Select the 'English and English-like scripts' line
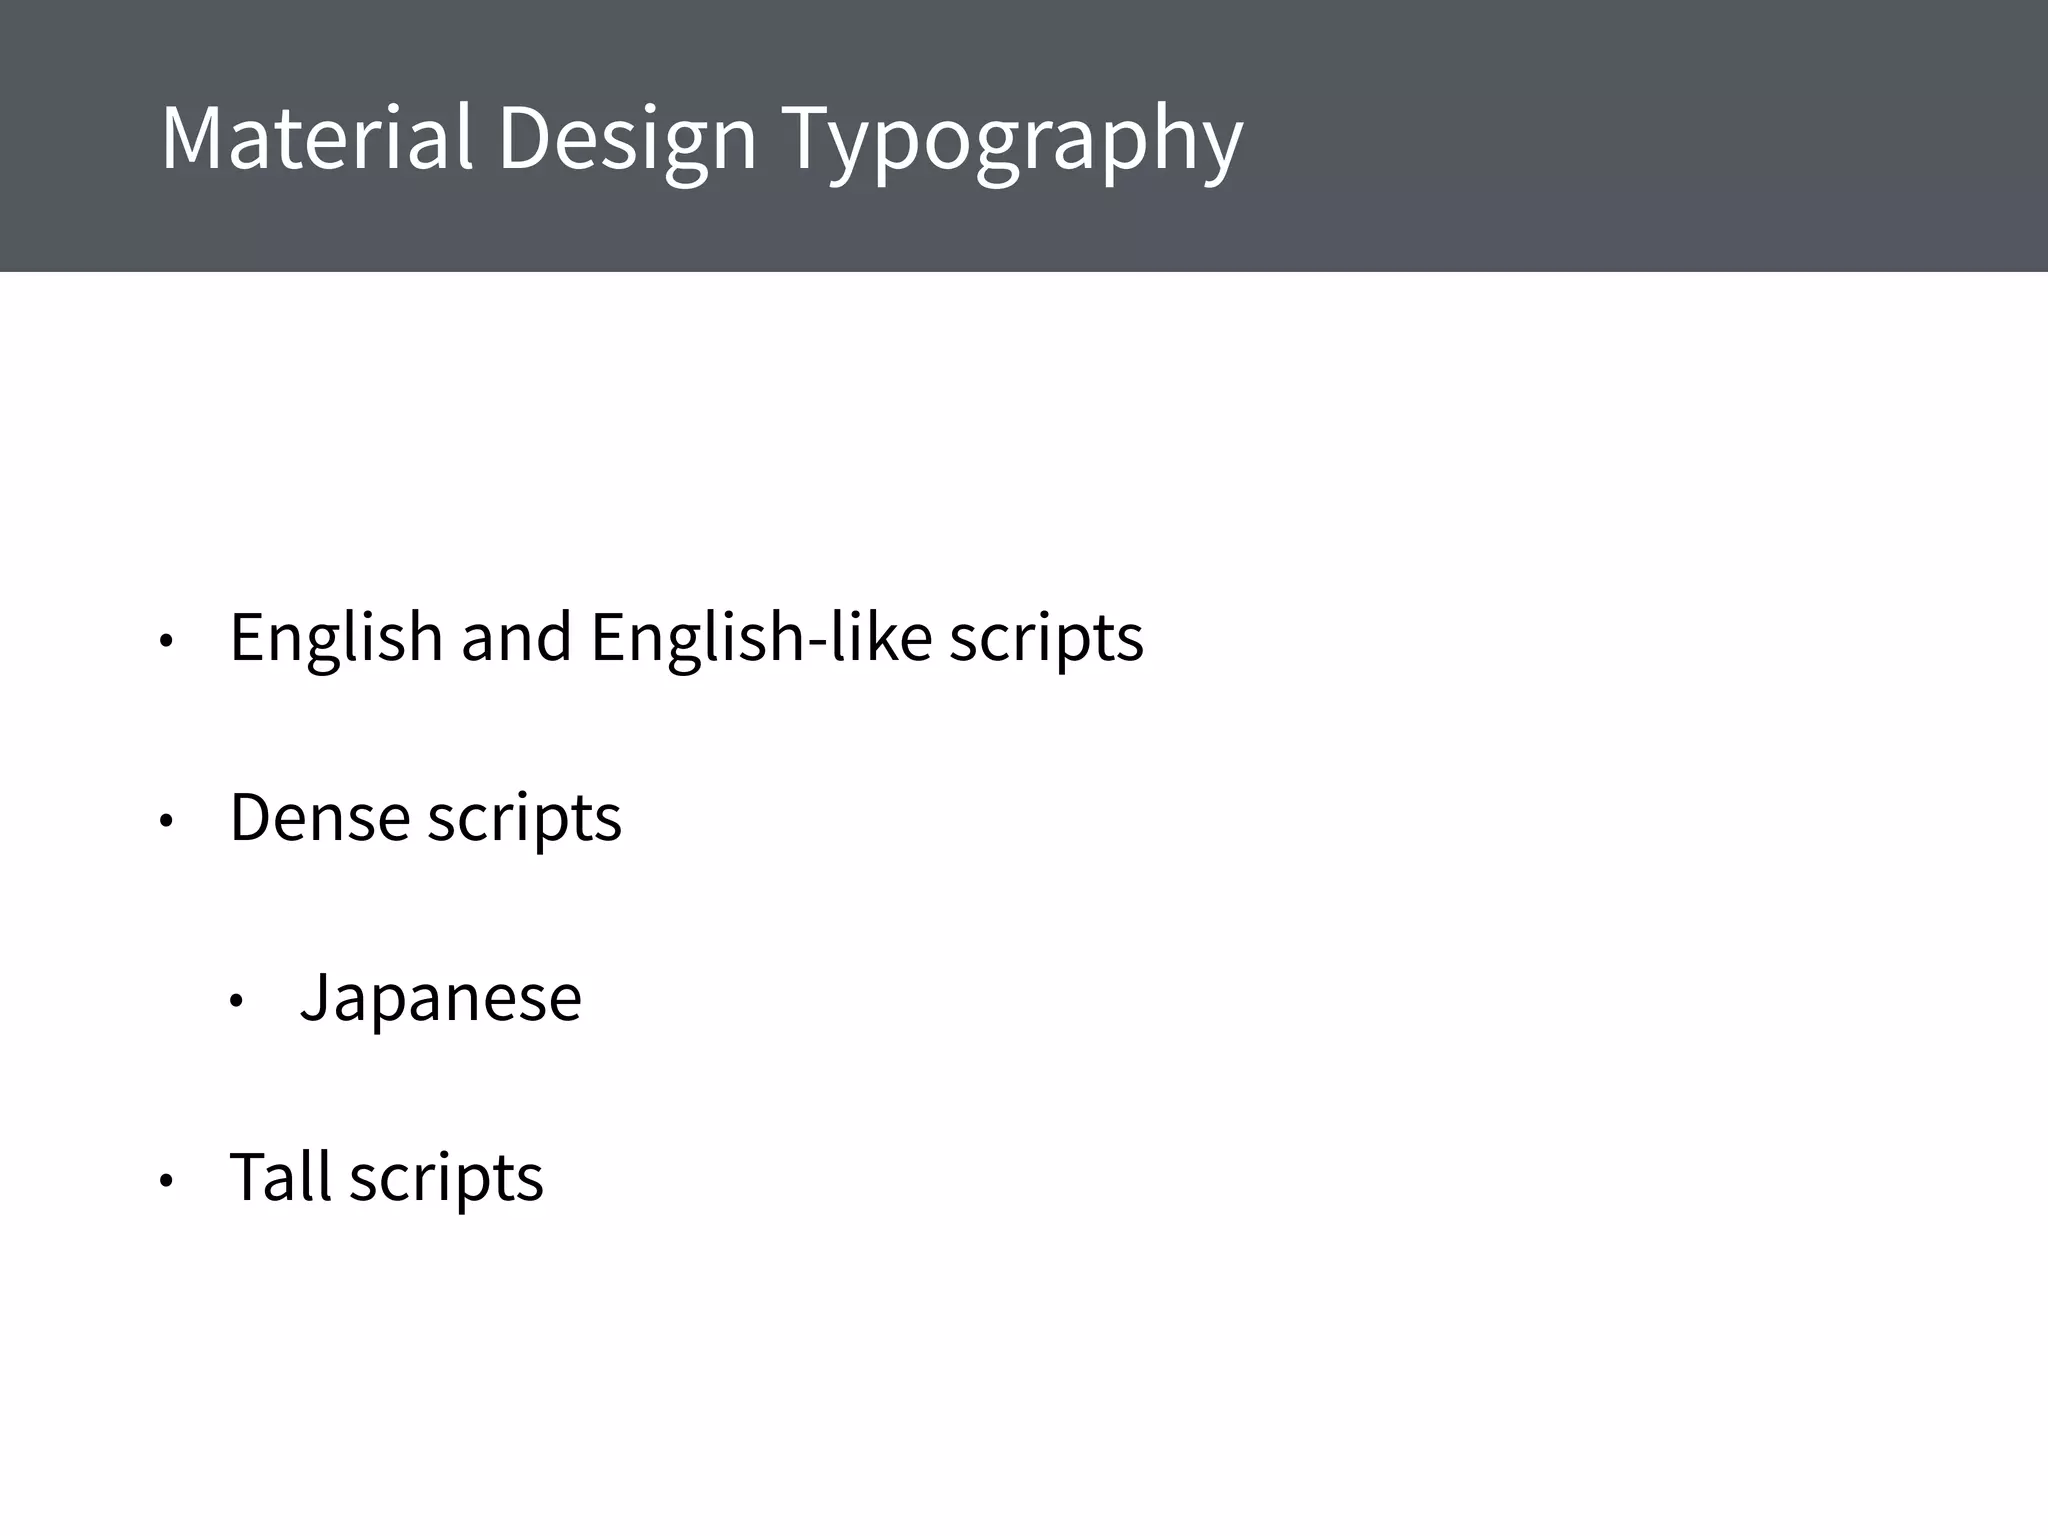The height and width of the screenshot is (1536, 2048). pyautogui.click(x=686, y=637)
